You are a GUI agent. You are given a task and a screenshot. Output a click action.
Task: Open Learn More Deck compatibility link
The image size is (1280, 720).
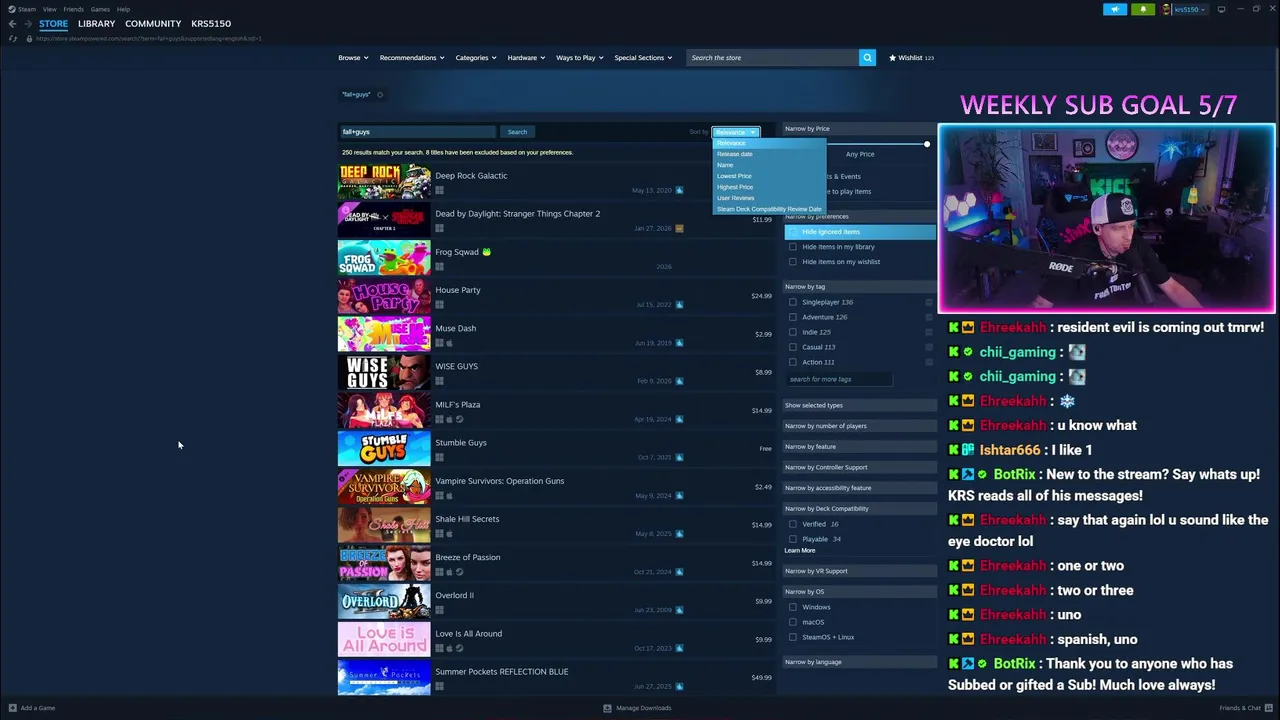click(800, 551)
